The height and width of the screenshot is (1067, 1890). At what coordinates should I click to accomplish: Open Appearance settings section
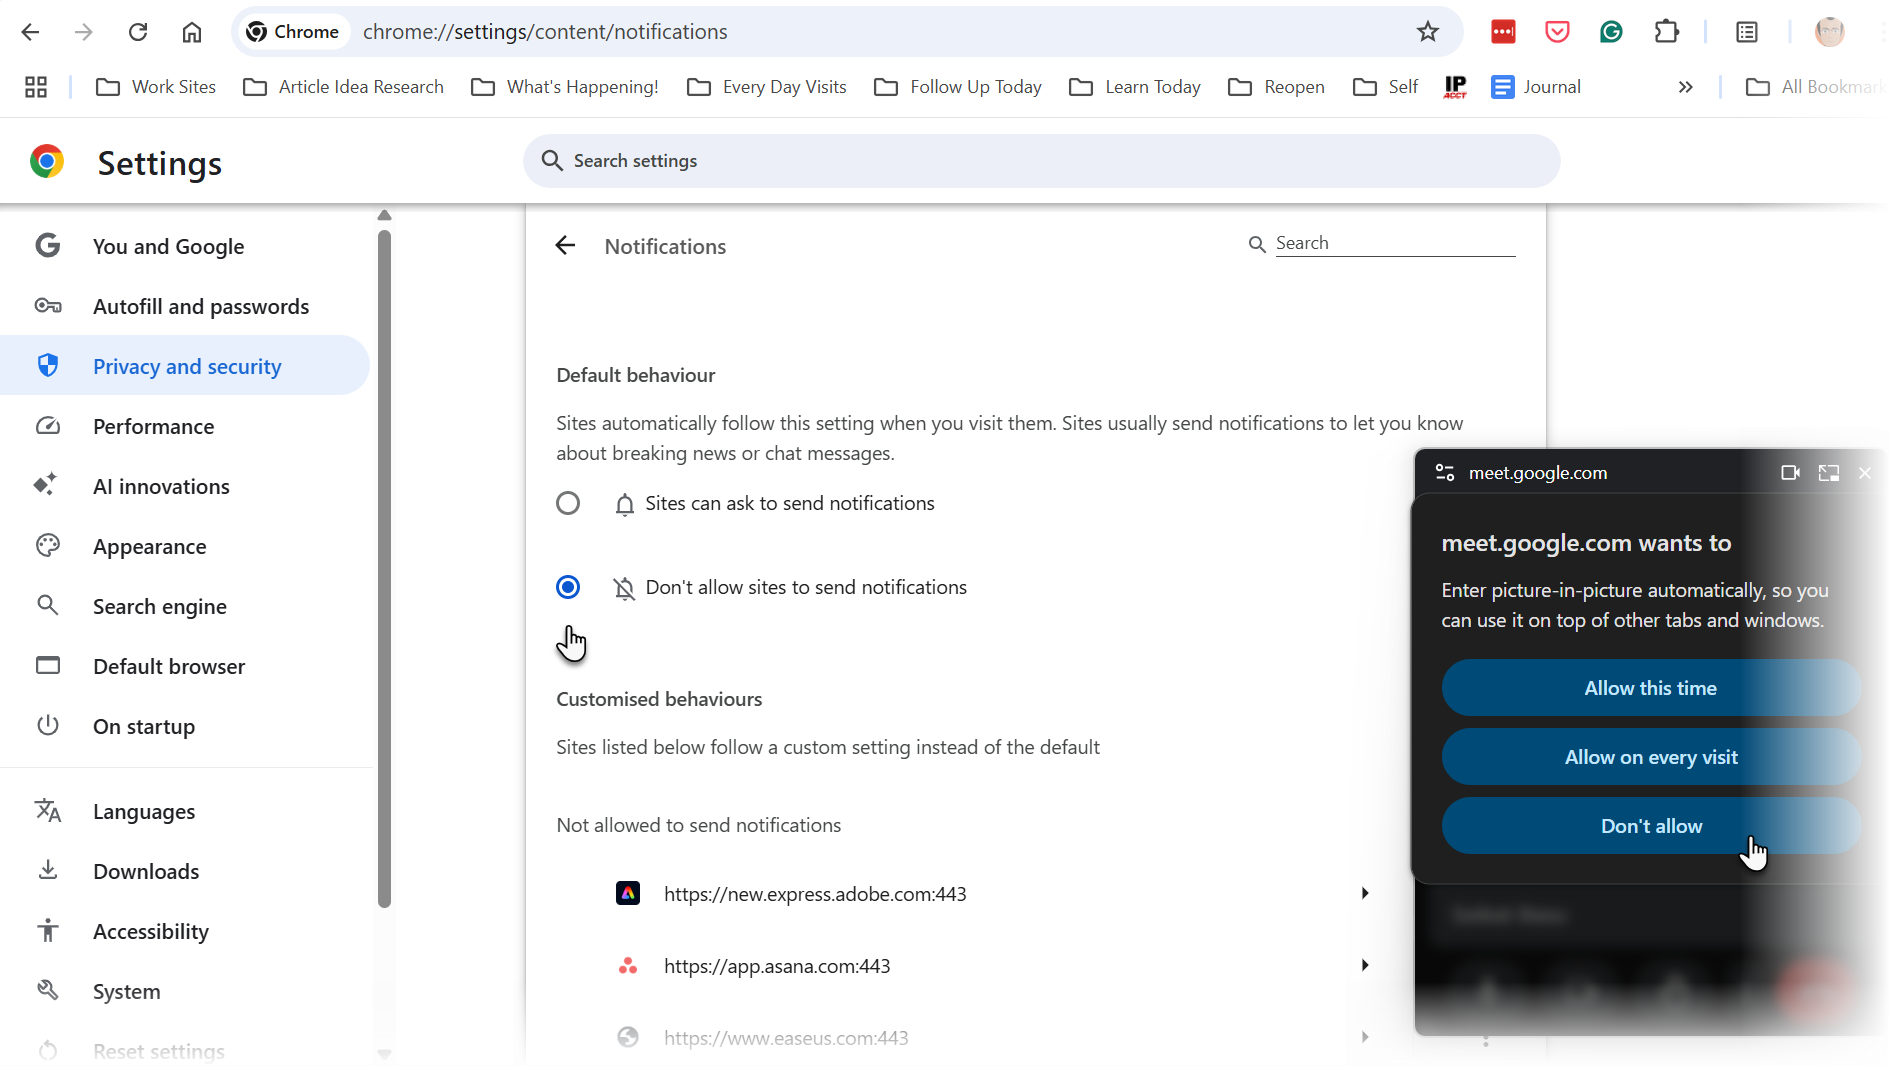point(149,547)
